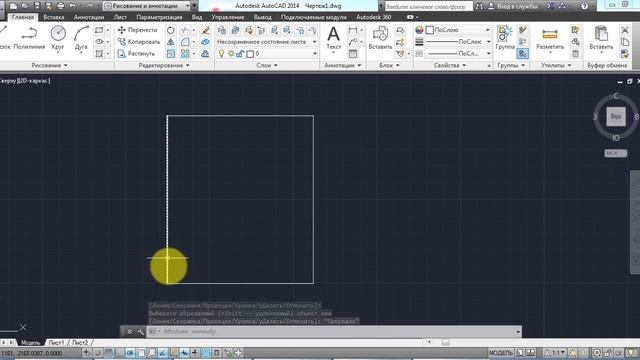
Task: Click the Верх face of ViewCube
Action: 616,116
